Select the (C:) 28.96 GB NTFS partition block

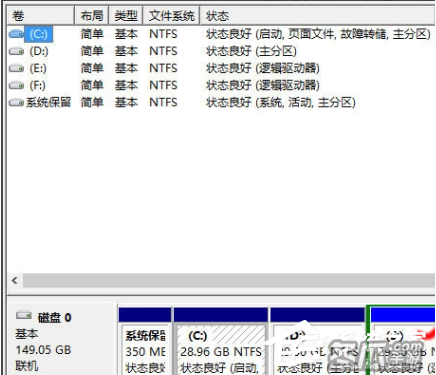pyautogui.click(x=221, y=341)
